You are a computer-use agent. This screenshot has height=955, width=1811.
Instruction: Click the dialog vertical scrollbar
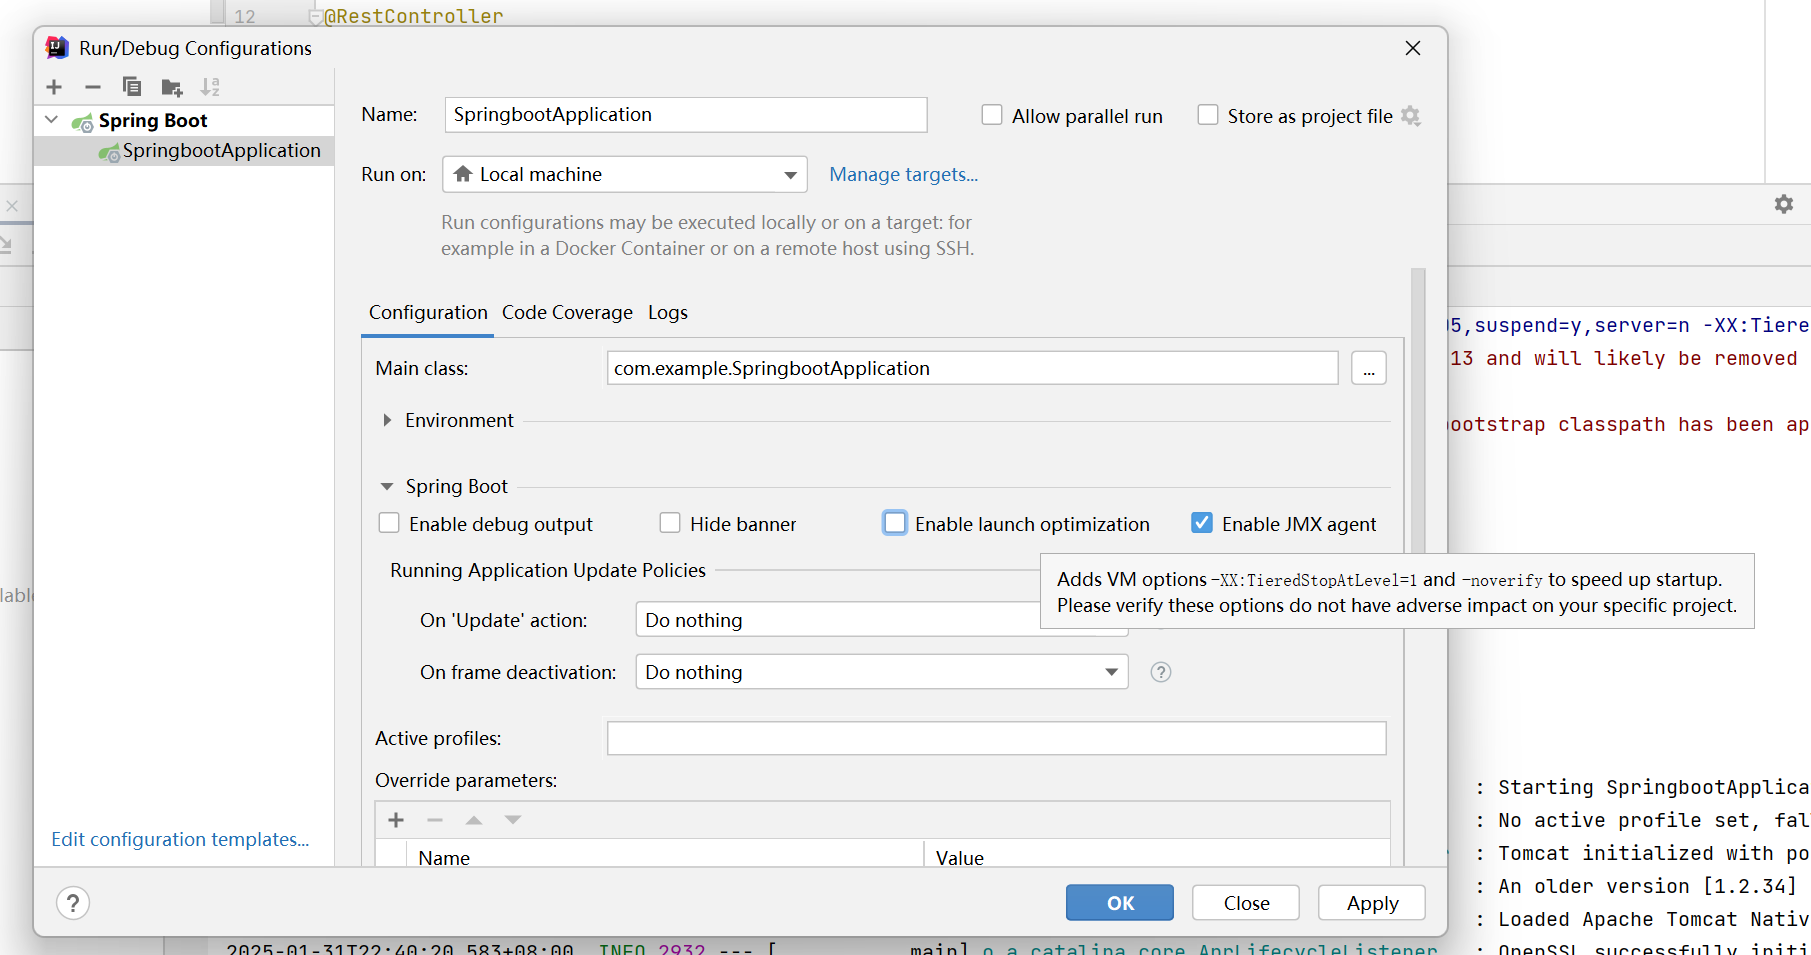pyautogui.click(x=1418, y=410)
